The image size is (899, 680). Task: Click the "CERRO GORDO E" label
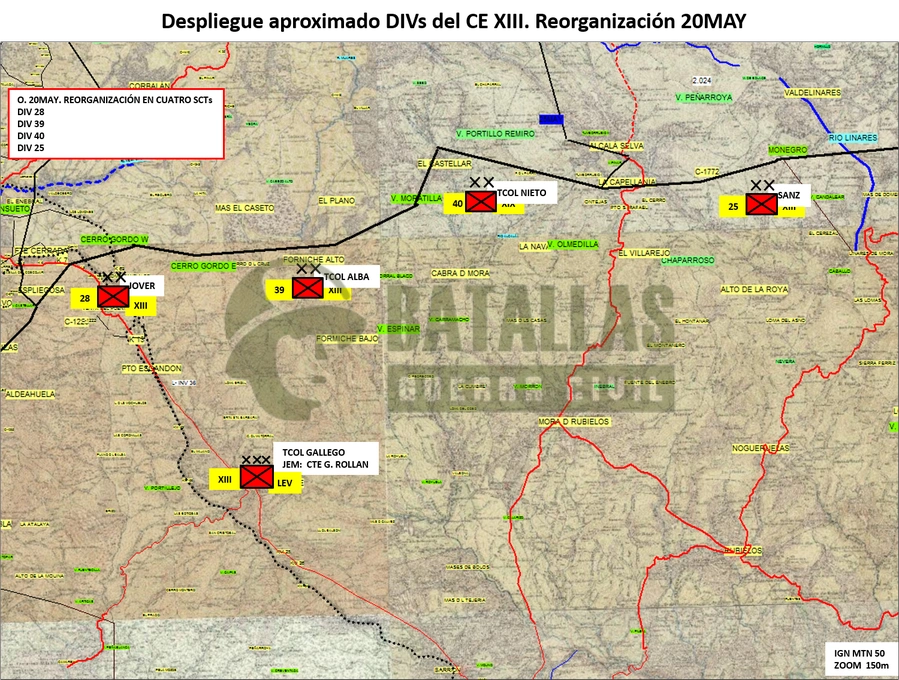point(204,266)
